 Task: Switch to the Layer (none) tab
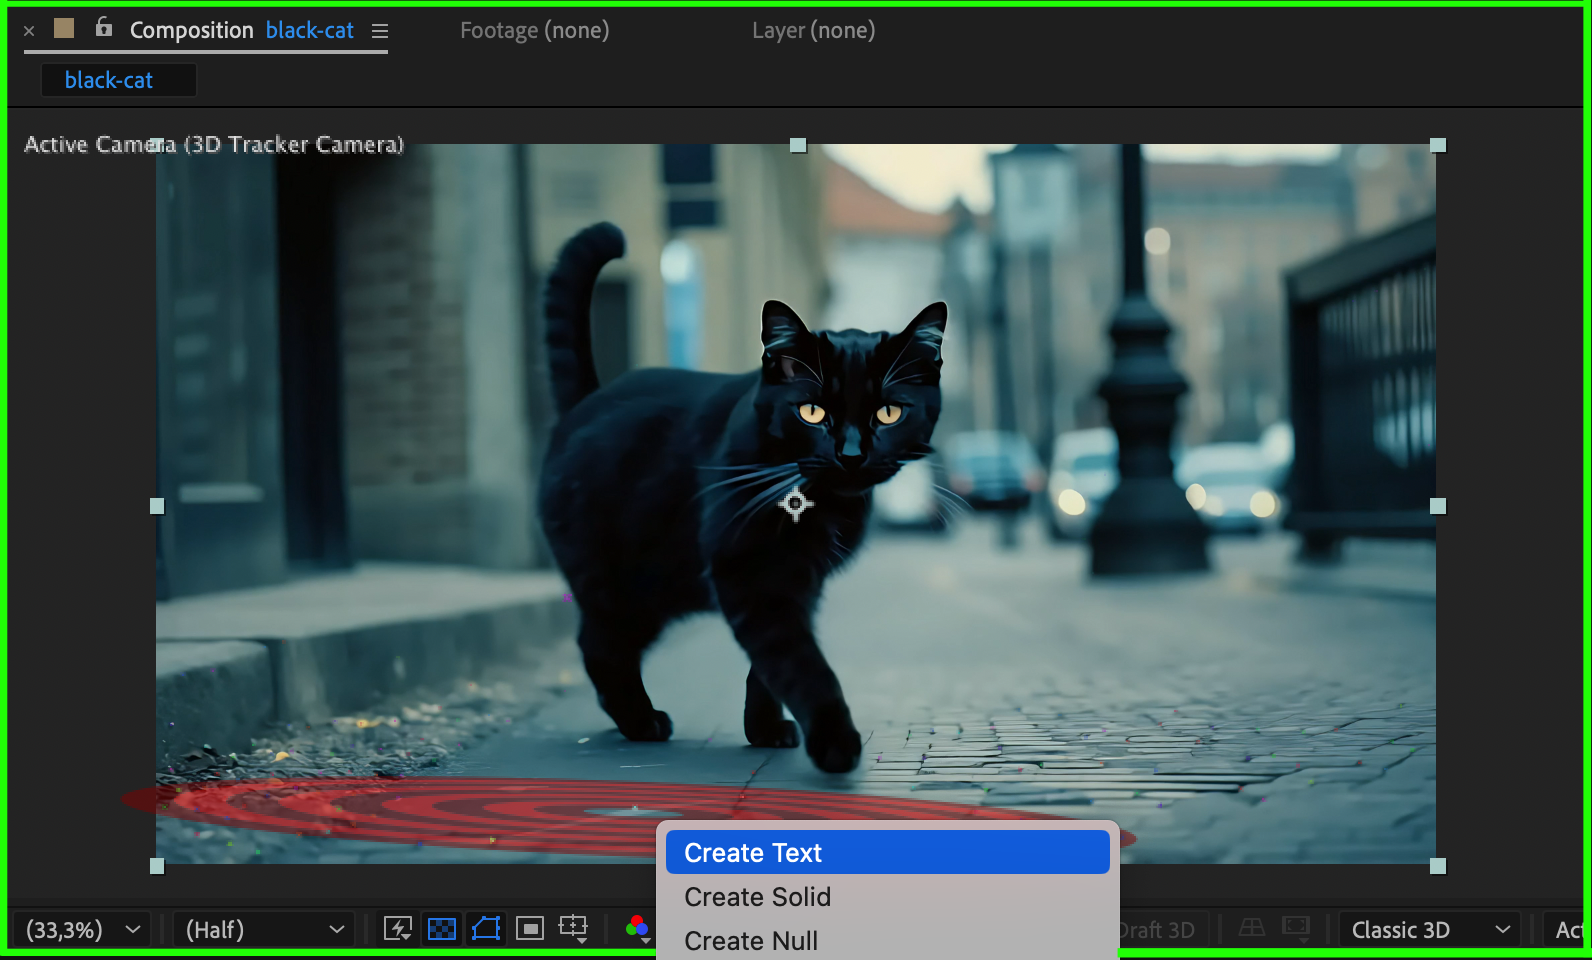coord(814,31)
